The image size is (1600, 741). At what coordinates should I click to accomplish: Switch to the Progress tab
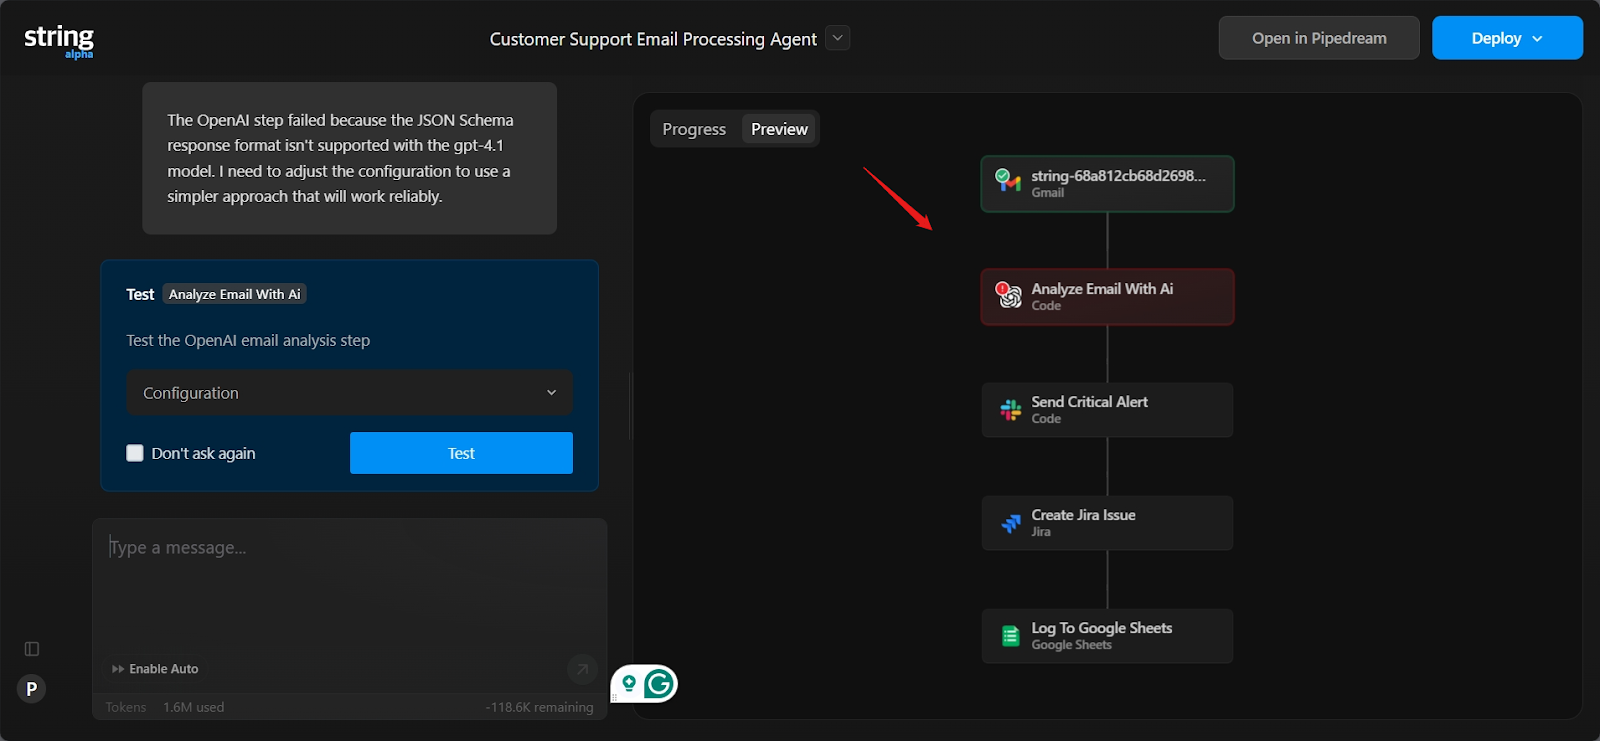694,129
